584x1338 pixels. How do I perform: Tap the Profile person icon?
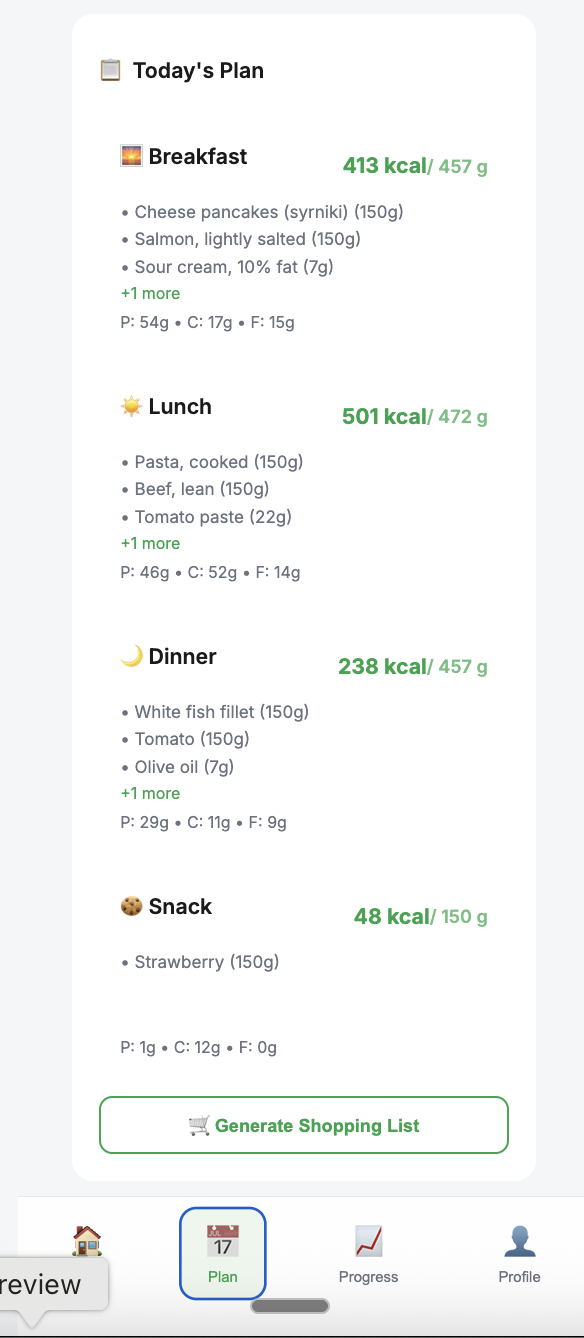pos(519,1239)
